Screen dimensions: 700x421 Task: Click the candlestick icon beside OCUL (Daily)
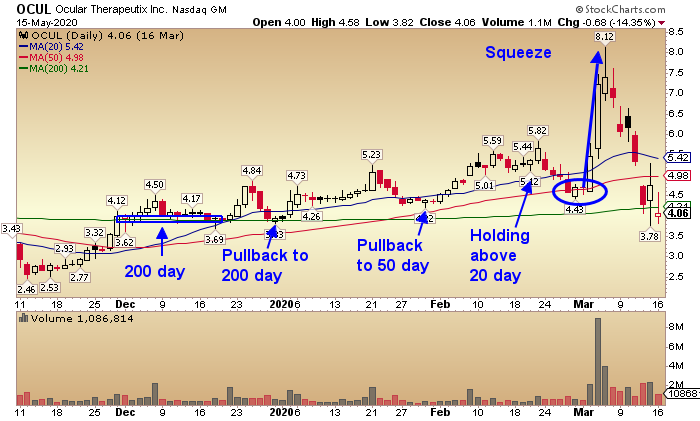(x=24, y=35)
